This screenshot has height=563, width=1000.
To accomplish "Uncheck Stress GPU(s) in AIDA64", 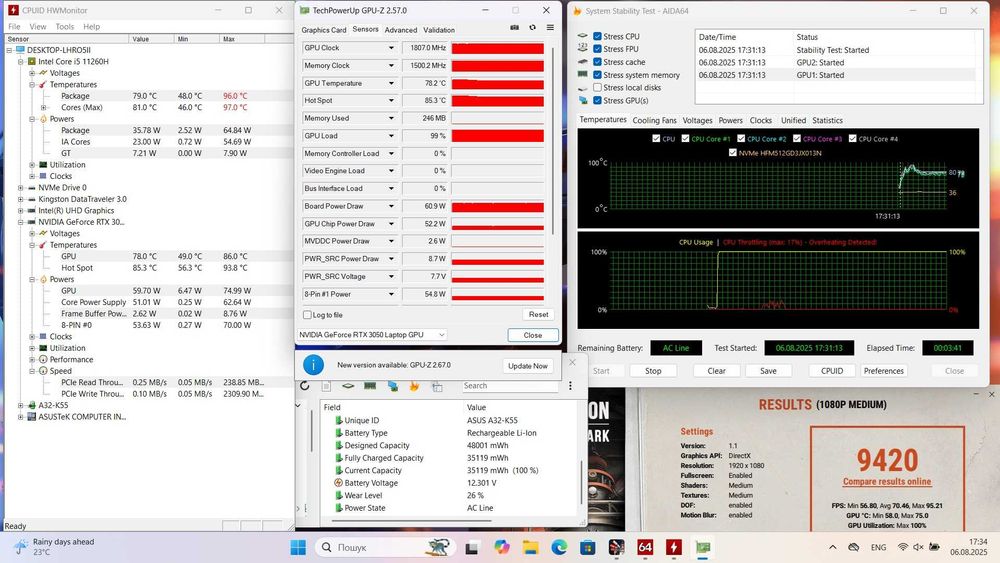I will [597, 100].
